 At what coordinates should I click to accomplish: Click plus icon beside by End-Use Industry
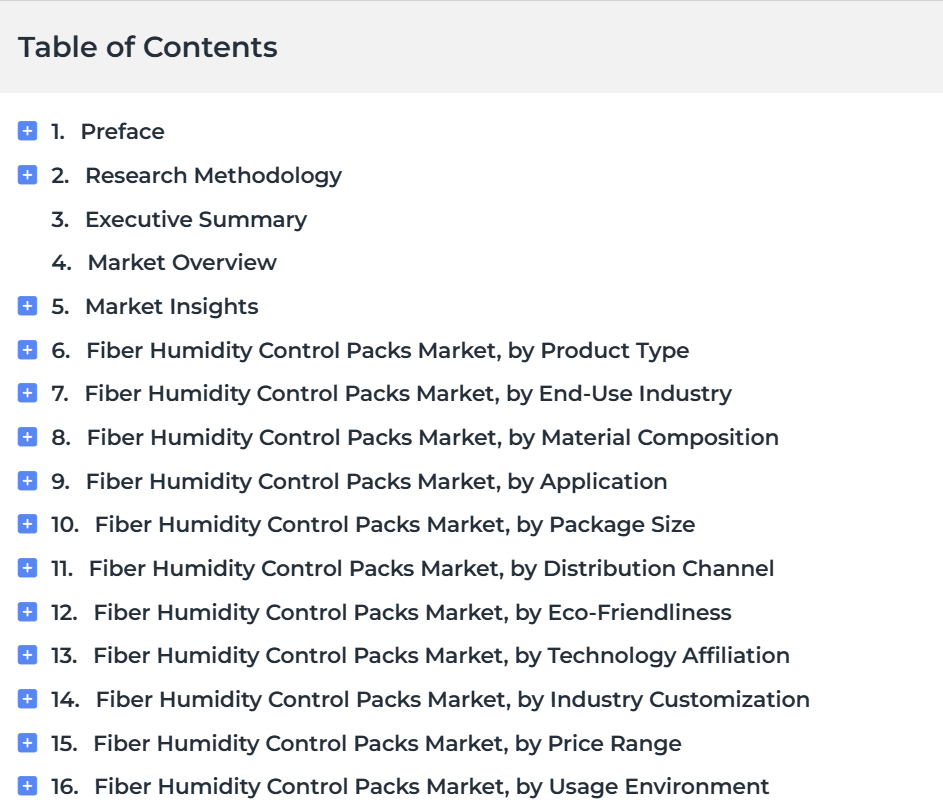coord(27,393)
